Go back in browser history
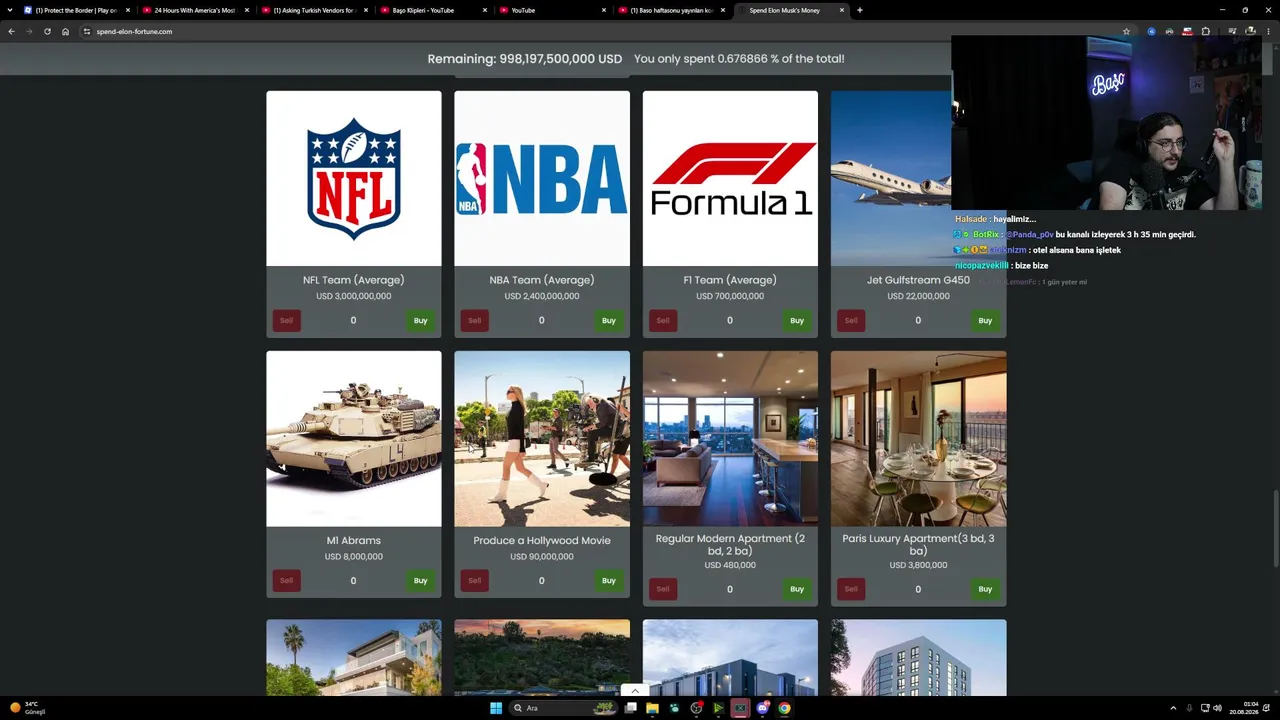This screenshot has height=720, width=1280. pyautogui.click(x=11, y=31)
